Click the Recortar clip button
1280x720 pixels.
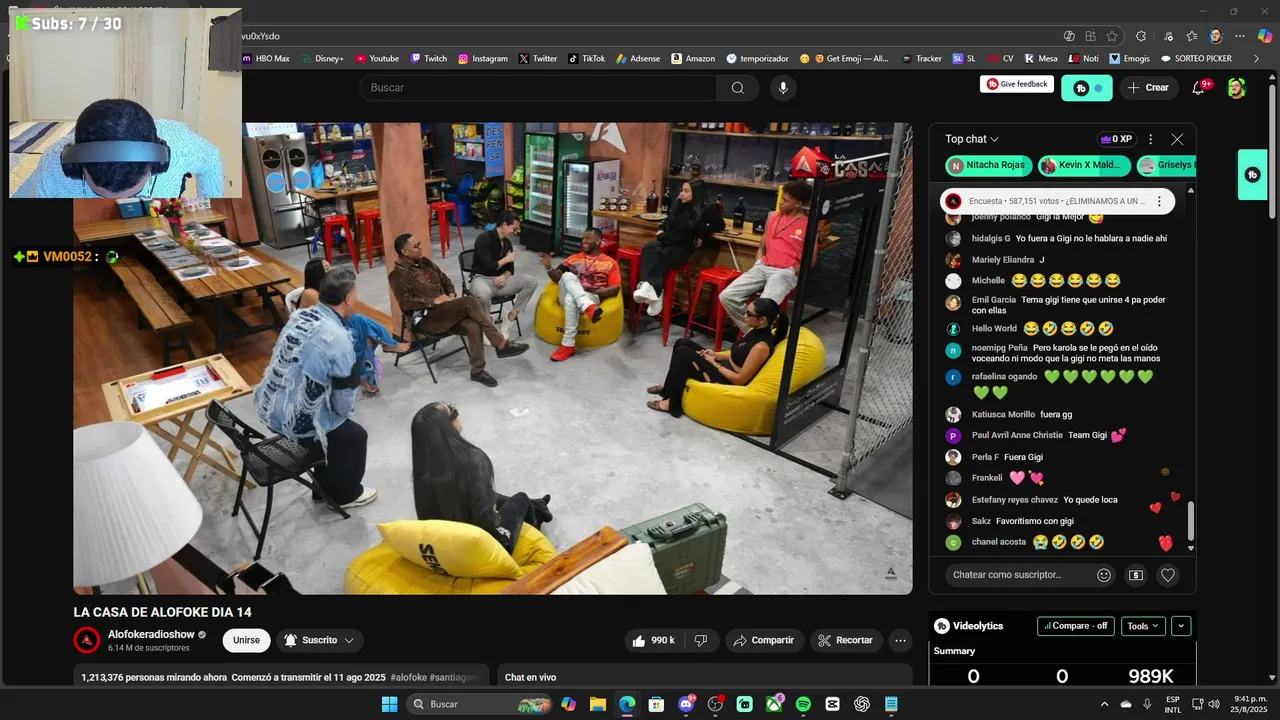[x=848, y=640]
